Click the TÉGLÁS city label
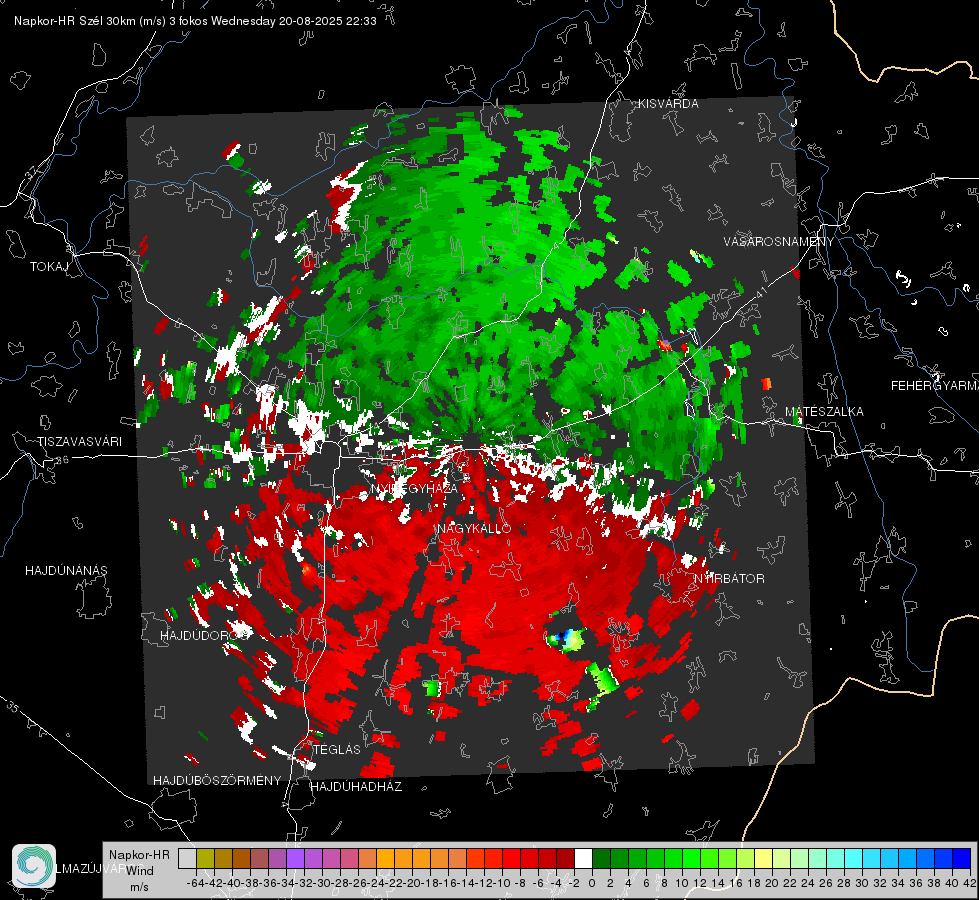 point(337,750)
